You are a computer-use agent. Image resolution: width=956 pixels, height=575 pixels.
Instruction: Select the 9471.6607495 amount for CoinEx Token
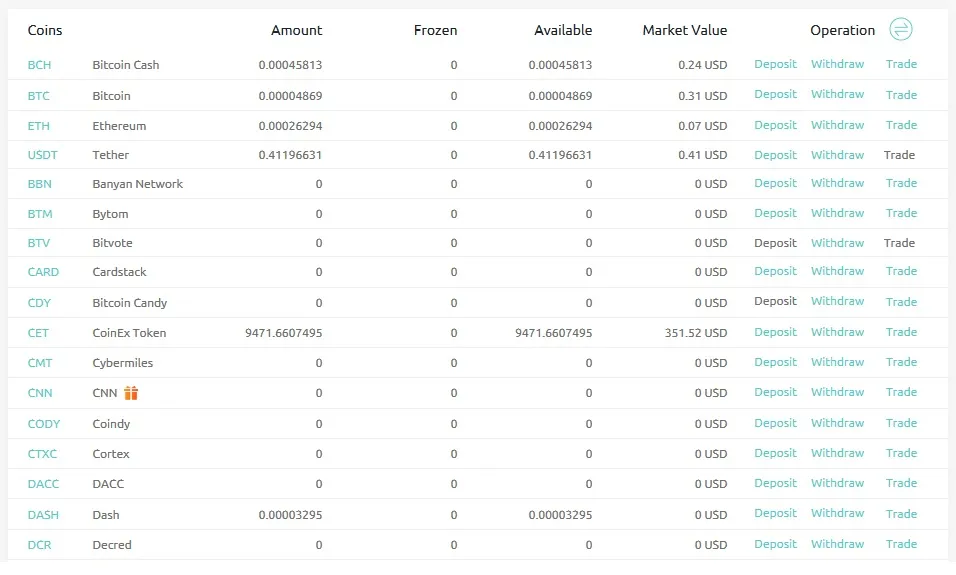point(284,333)
